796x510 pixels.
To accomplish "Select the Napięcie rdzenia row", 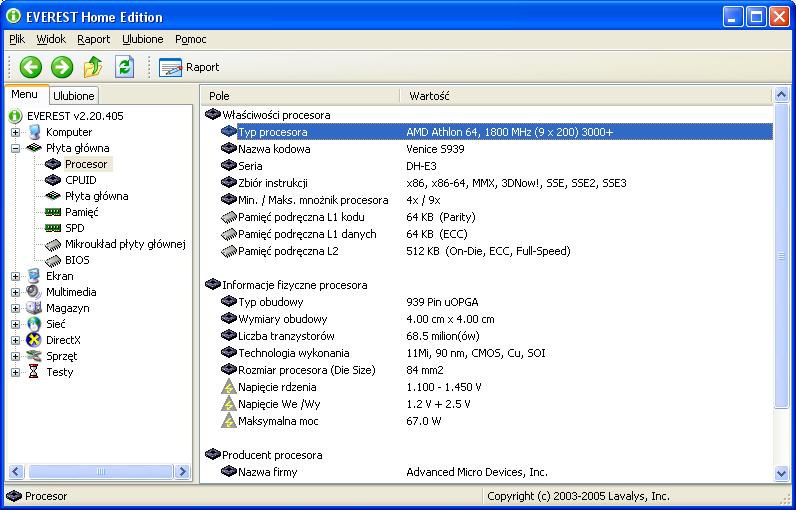I will [277, 387].
